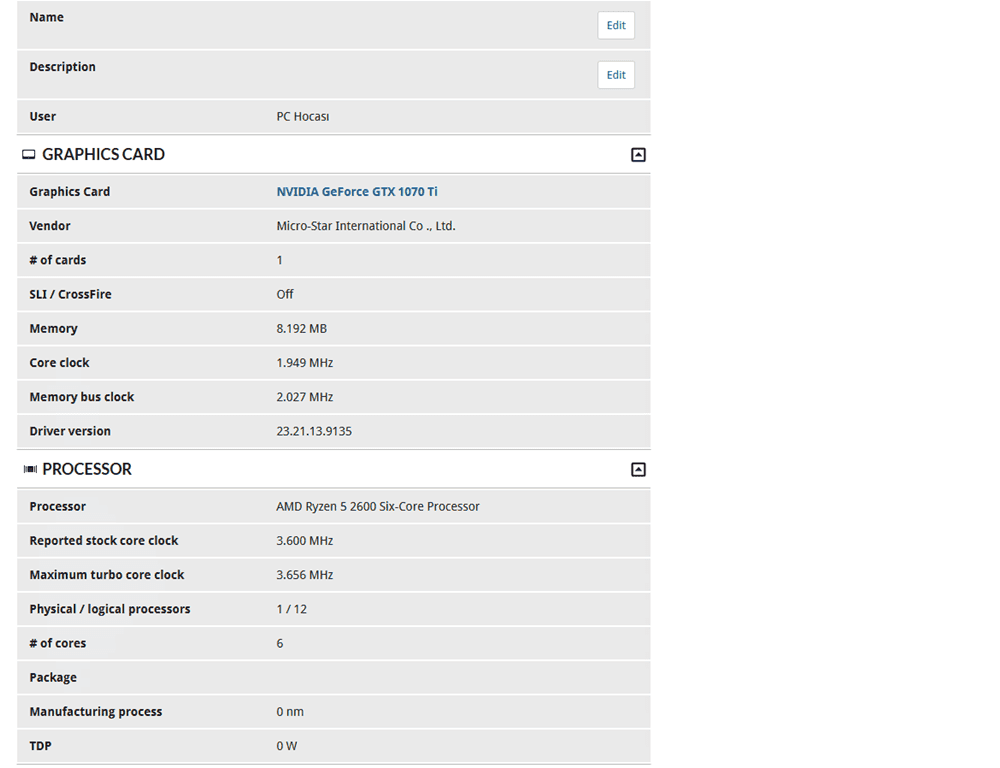Screen dimensions: 1000x768
Task: Click the Manufacturing process row label
Action: tap(96, 712)
